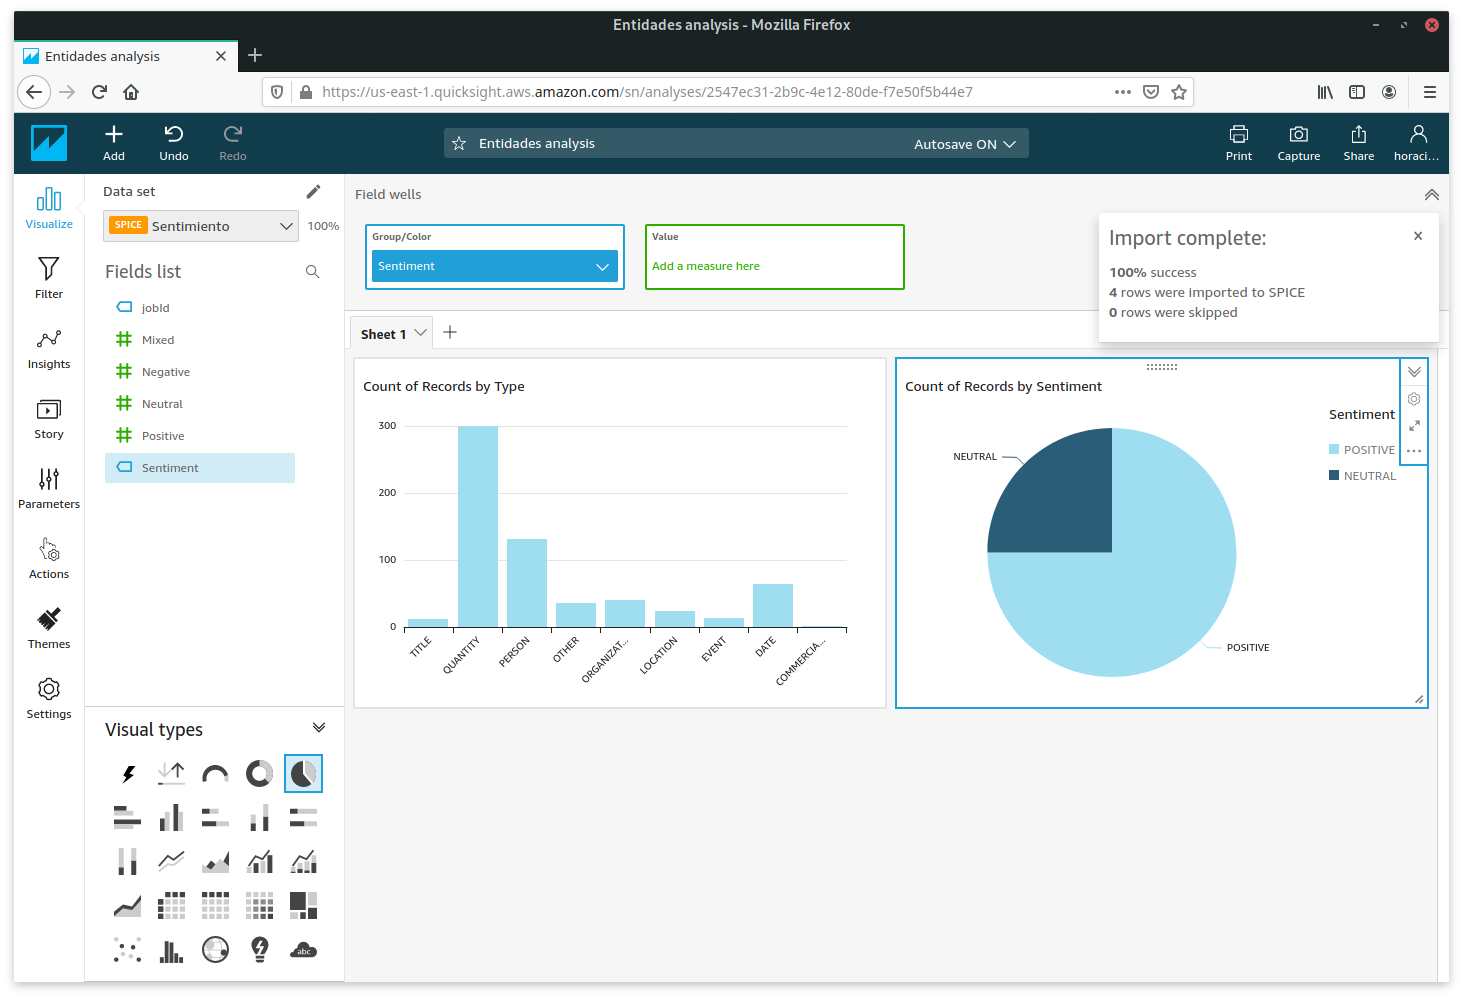Print the analysis
Image resolution: width=1463 pixels, height=999 pixels.
pyautogui.click(x=1239, y=143)
